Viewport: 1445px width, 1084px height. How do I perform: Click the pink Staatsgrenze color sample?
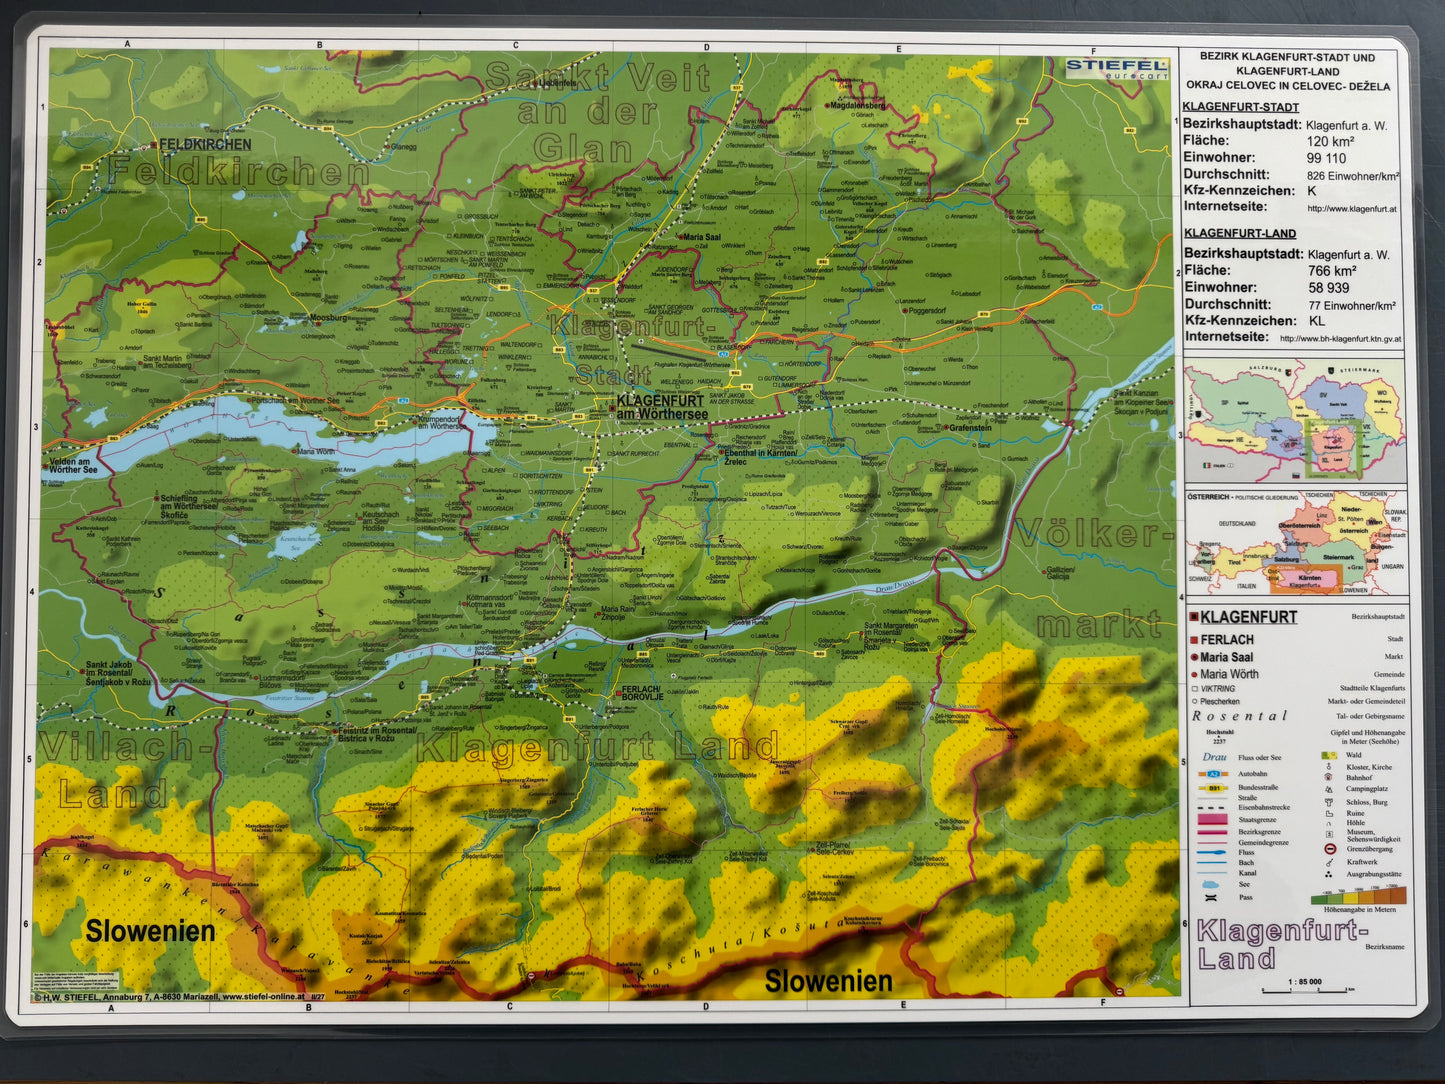coord(1212,820)
